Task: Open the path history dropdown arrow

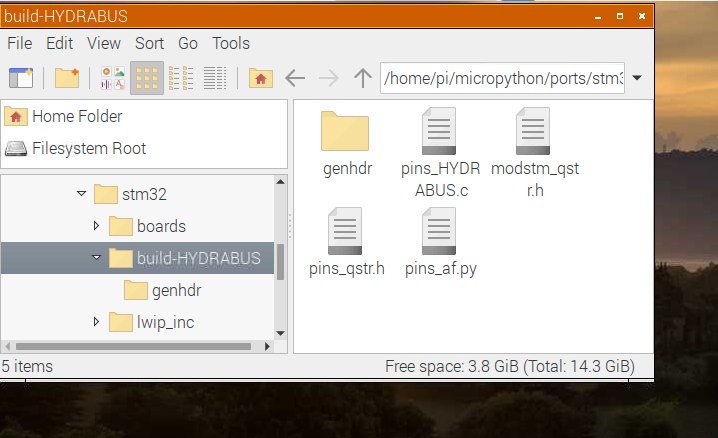Action: point(637,78)
